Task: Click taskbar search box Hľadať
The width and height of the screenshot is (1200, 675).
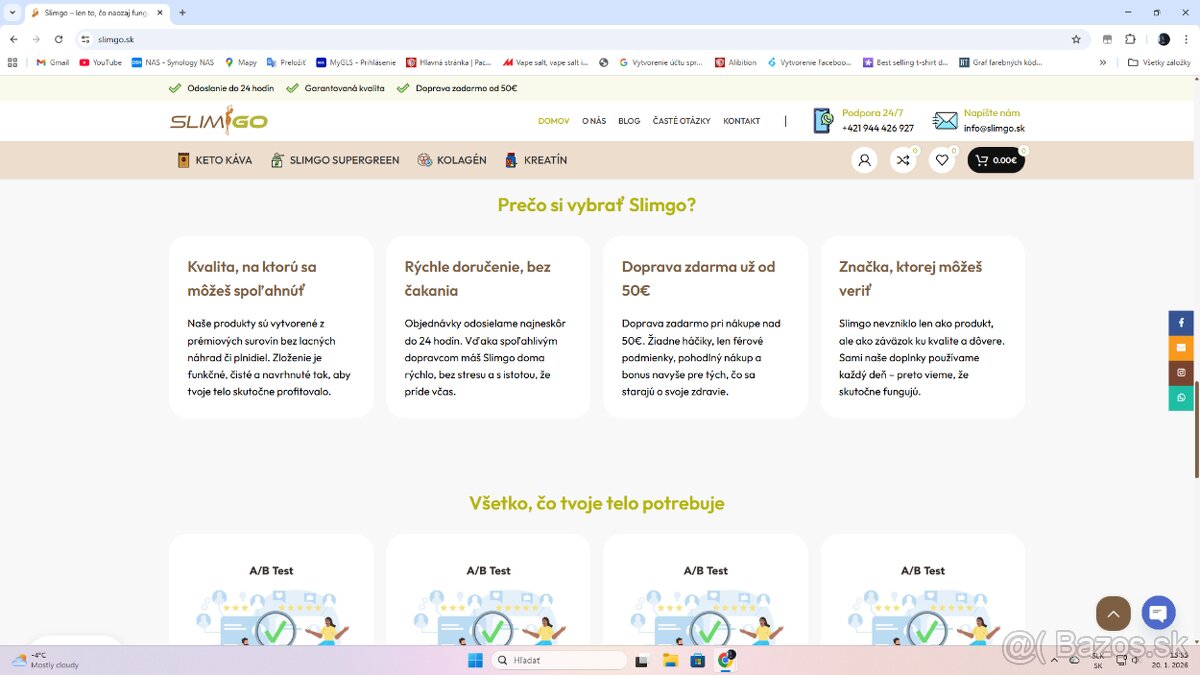Action: [560, 660]
